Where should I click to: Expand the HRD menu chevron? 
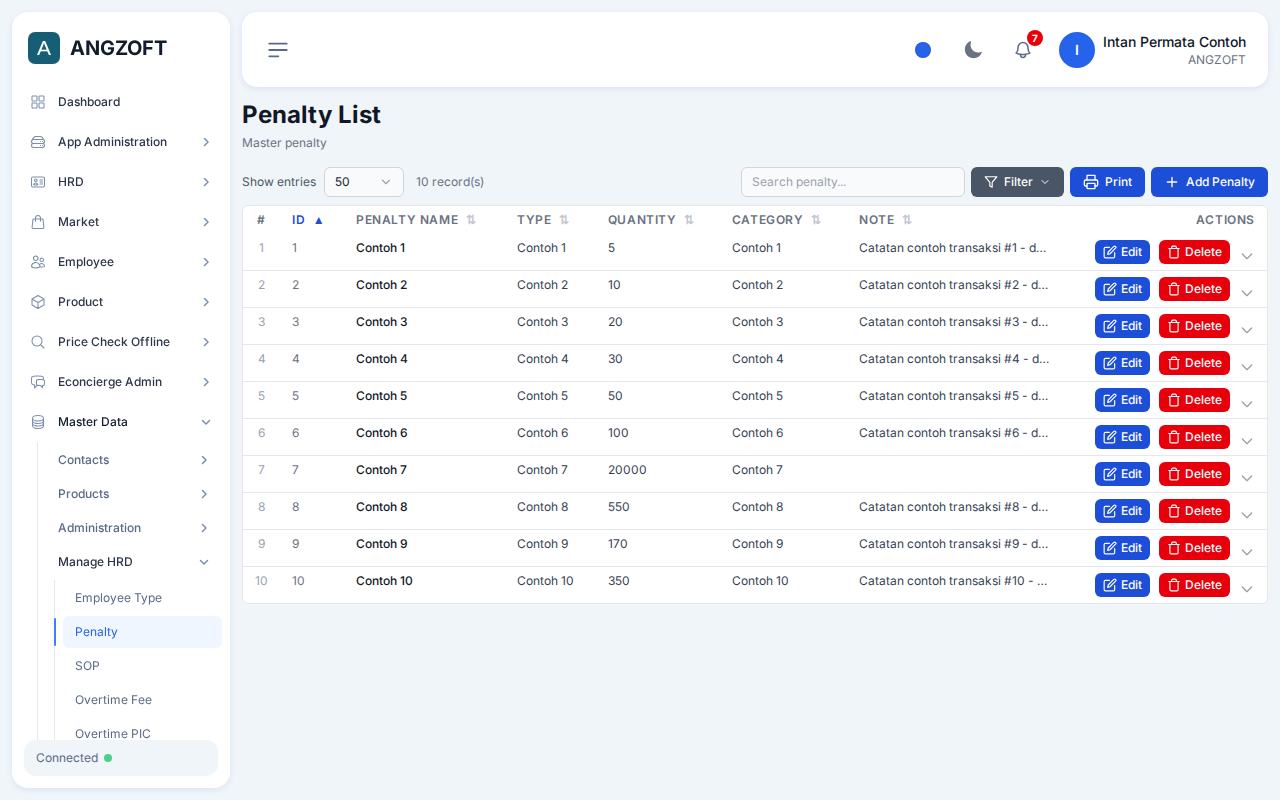tap(206, 182)
